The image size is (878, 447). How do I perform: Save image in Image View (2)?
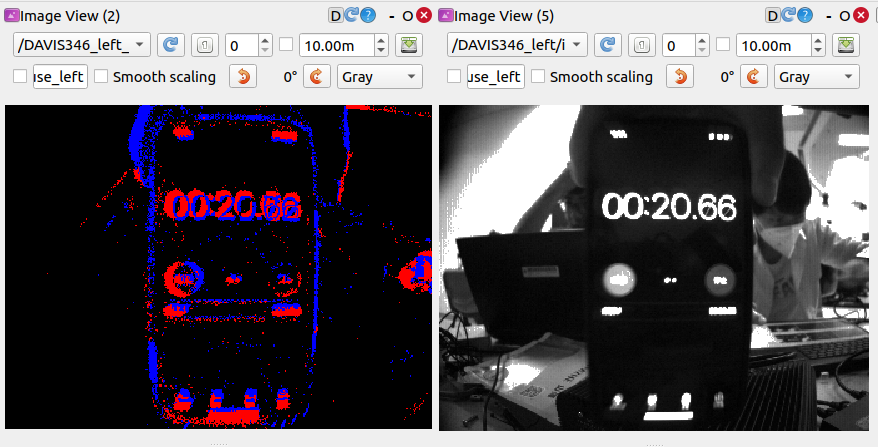409,45
